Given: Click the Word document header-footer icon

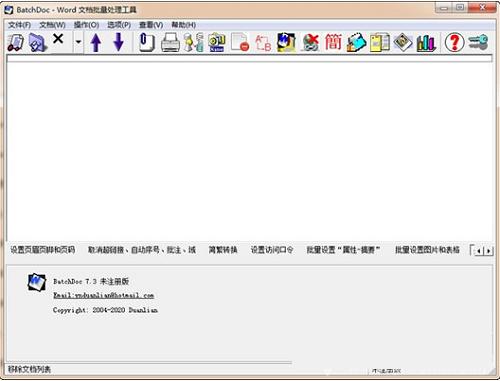Looking at the screenshot, I should [286, 42].
